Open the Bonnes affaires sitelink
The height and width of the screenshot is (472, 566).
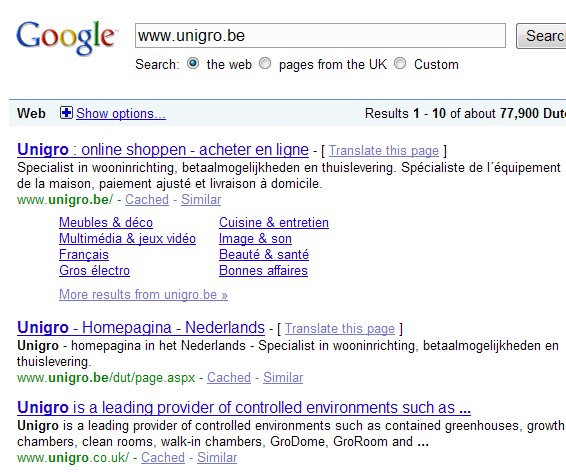click(x=263, y=270)
